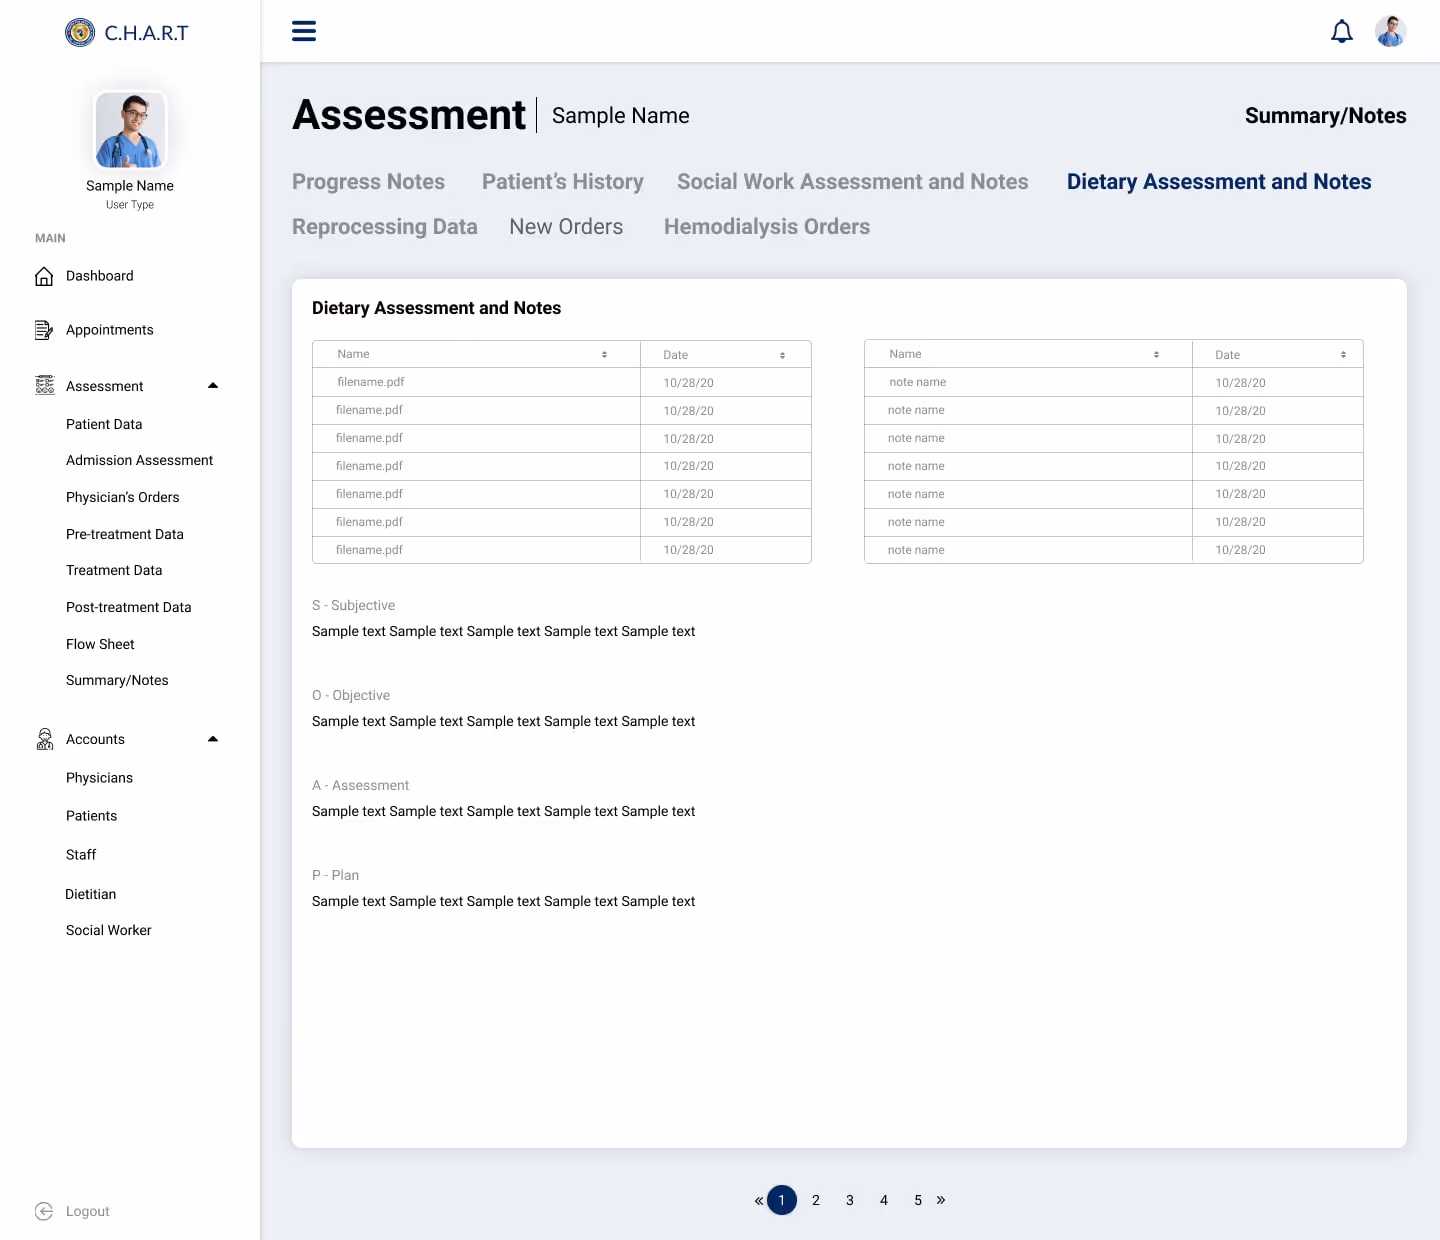Open Physician's Orders submenu item

tap(123, 497)
